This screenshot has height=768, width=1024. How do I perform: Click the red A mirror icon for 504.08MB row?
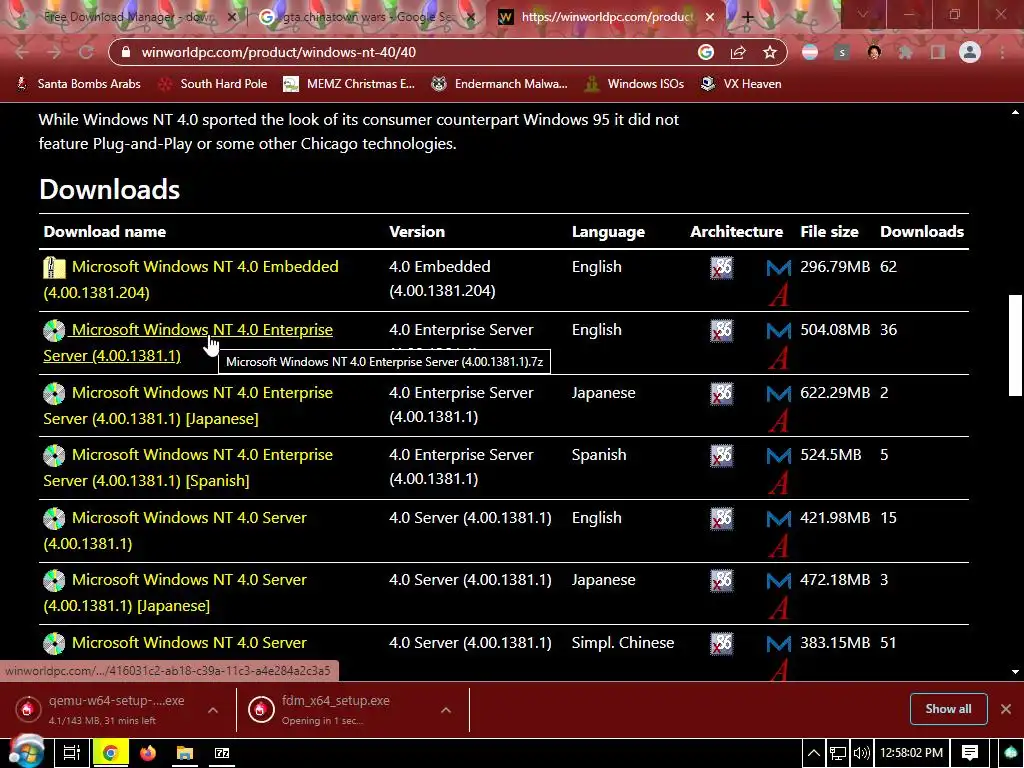[778, 358]
